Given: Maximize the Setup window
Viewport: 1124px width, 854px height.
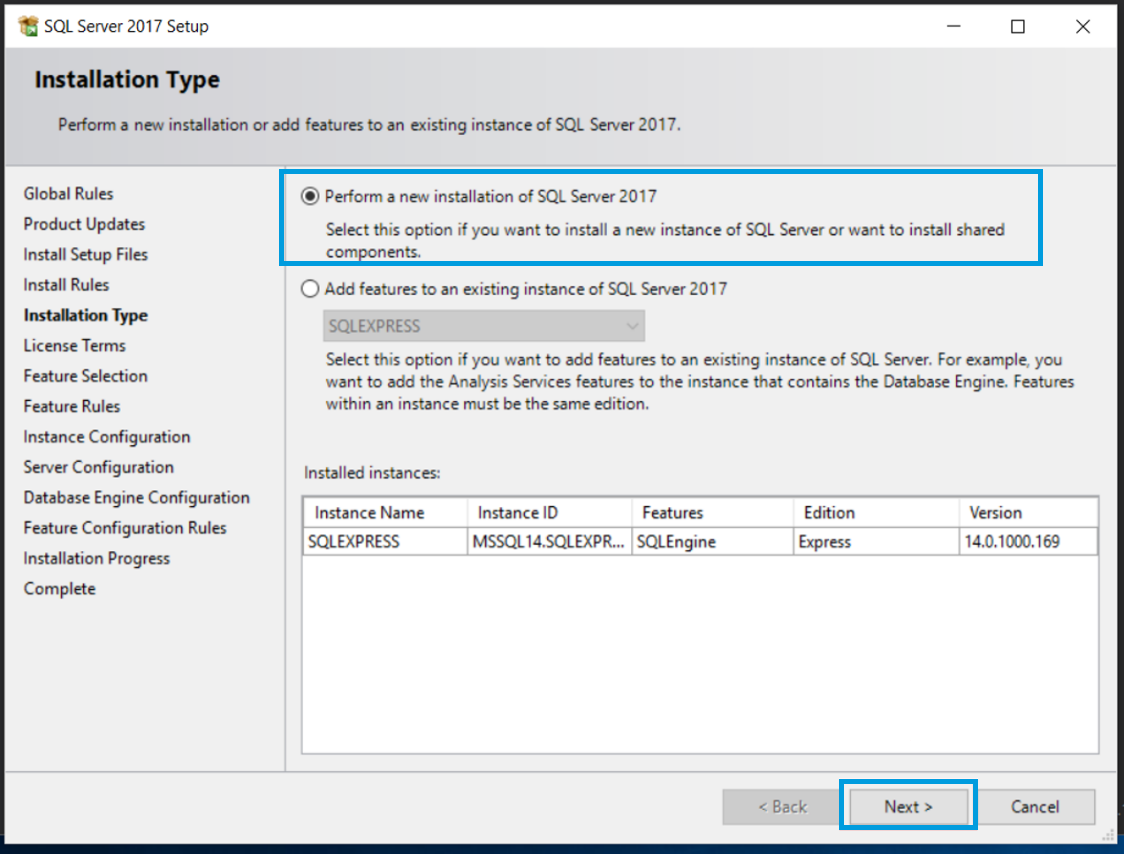Looking at the screenshot, I should click(1017, 27).
